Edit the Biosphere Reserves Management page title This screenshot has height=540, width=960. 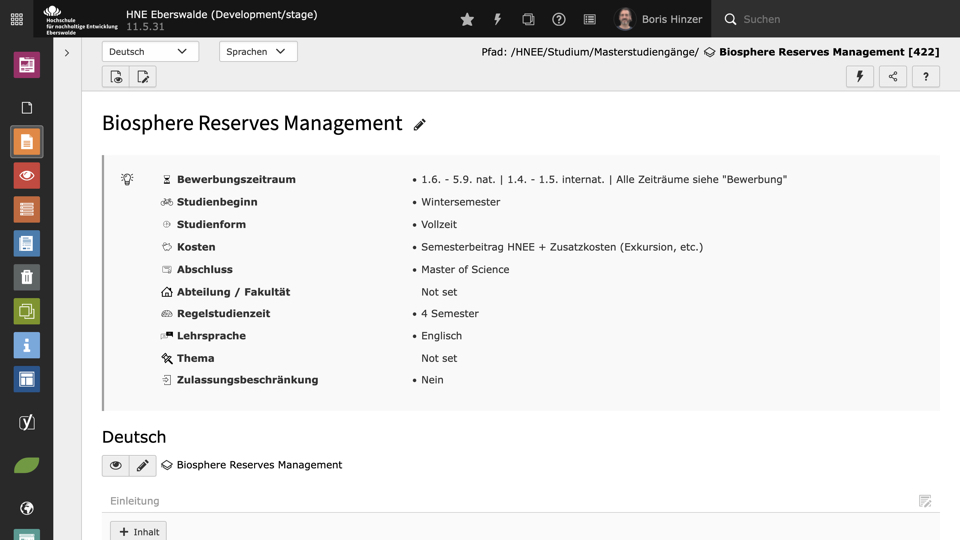pos(420,125)
